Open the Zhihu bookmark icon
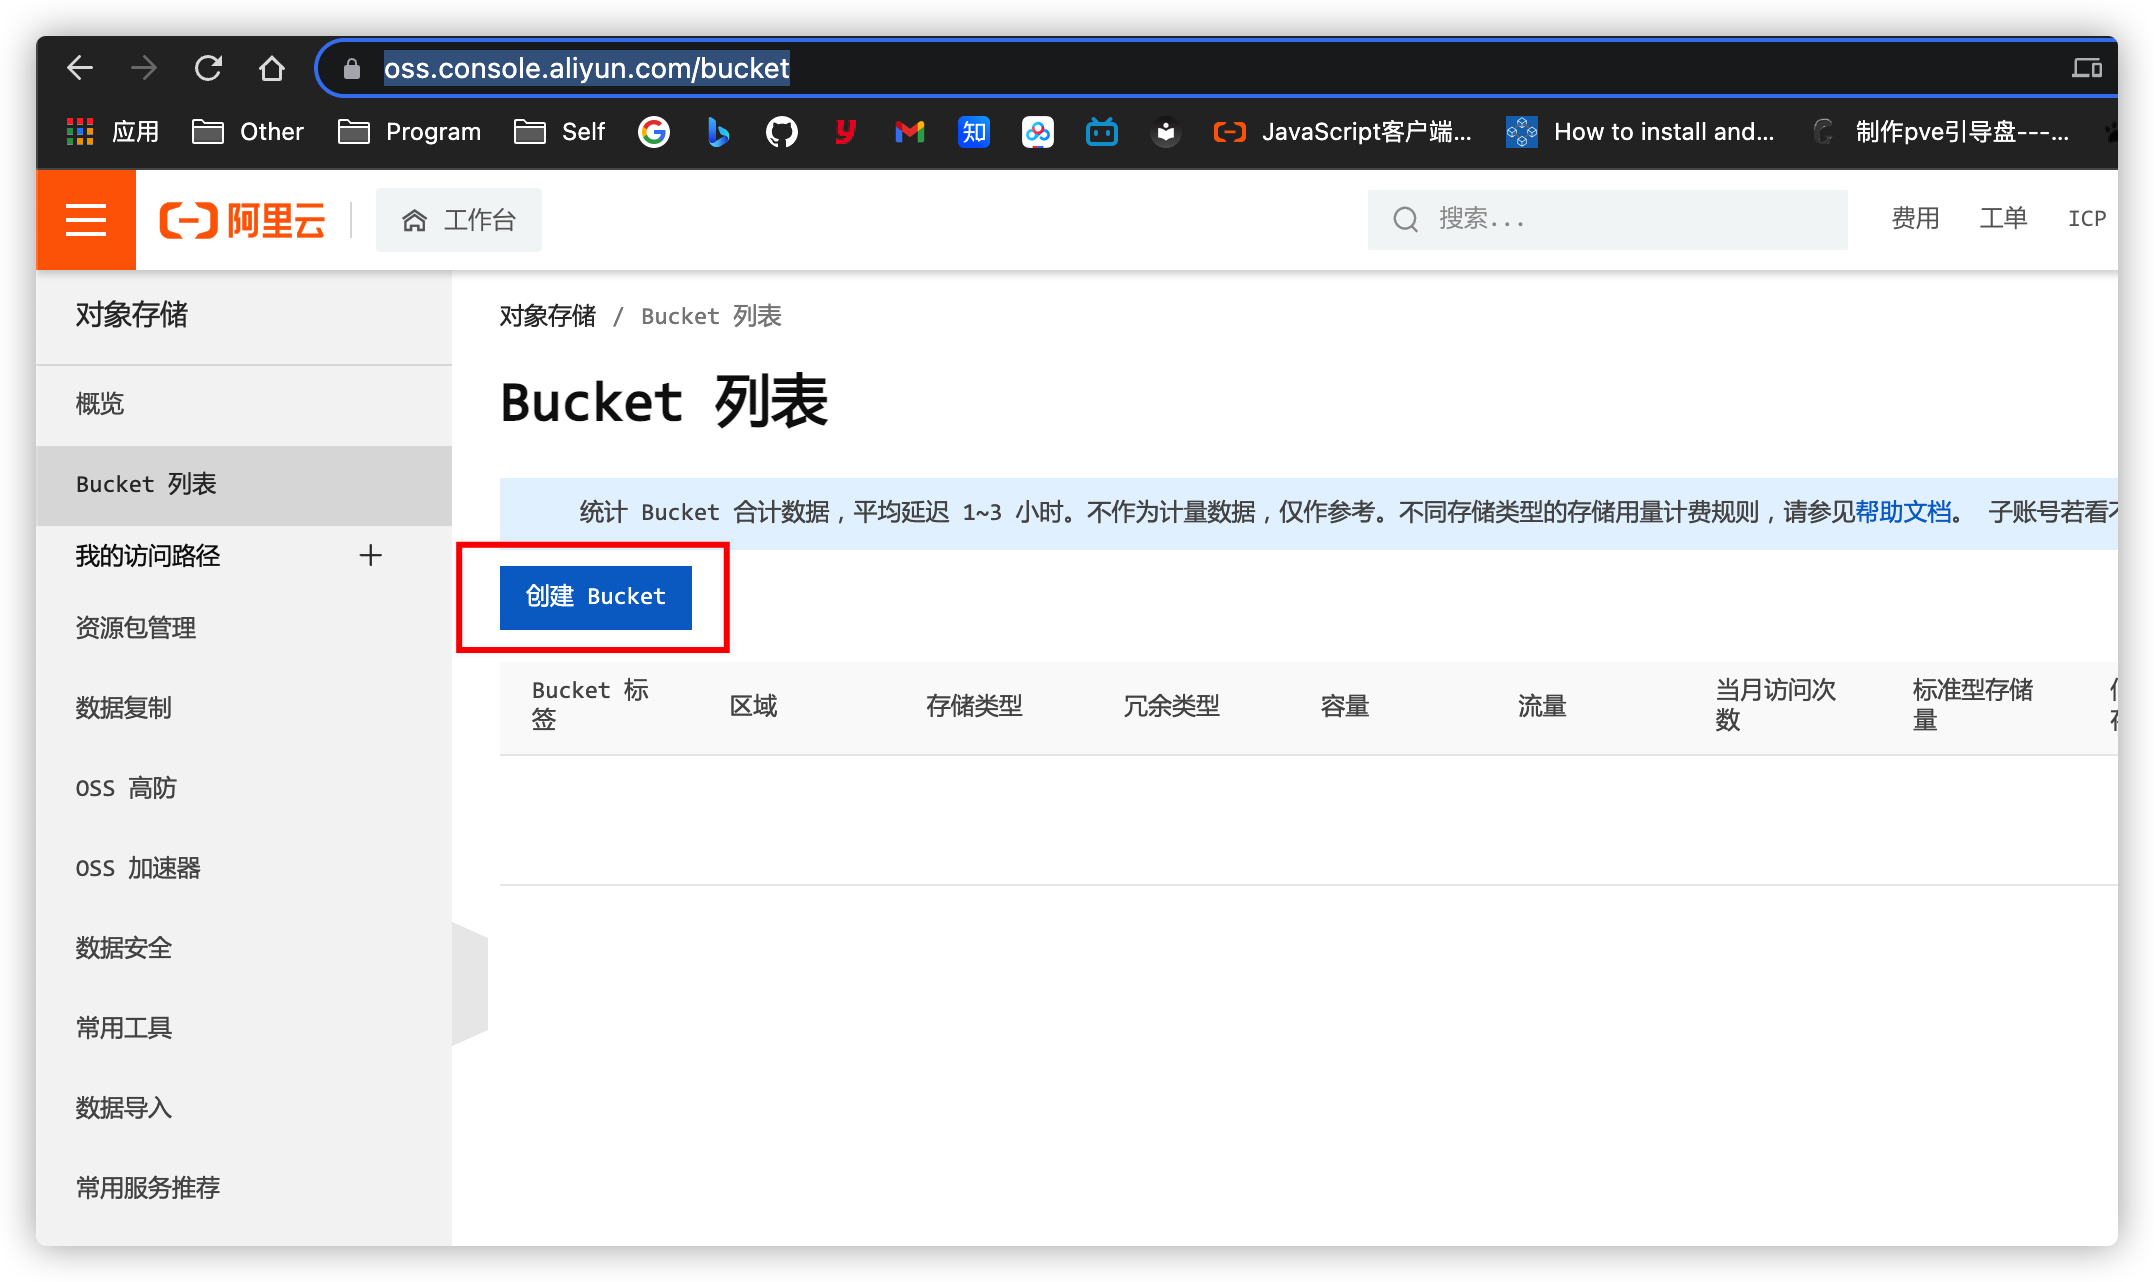The image size is (2154, 1282). point(973,132)
